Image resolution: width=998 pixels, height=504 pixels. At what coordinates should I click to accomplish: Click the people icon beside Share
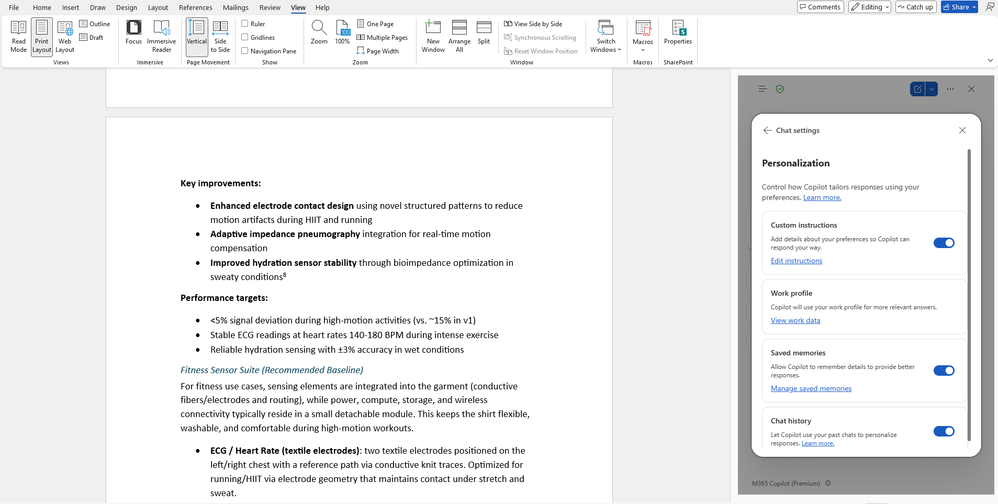pos(989,7)
